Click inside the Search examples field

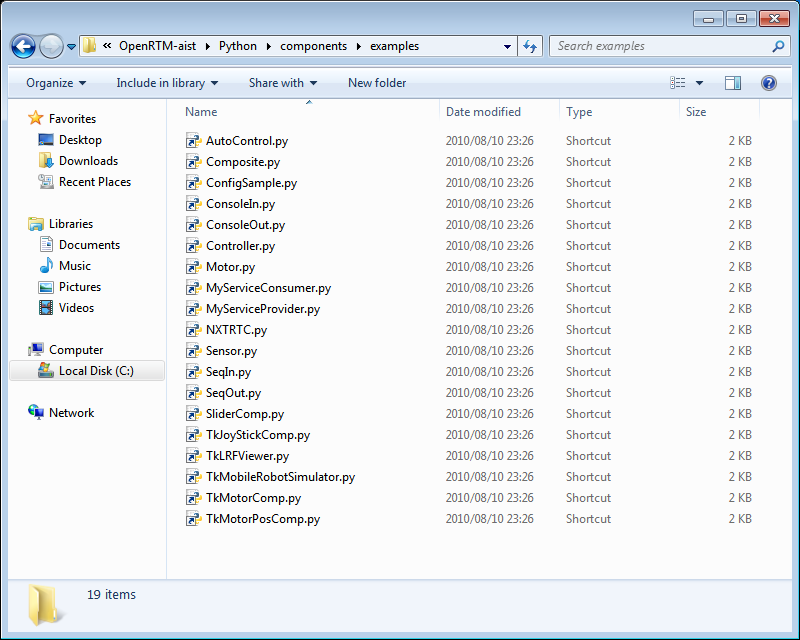pos(661,46)
